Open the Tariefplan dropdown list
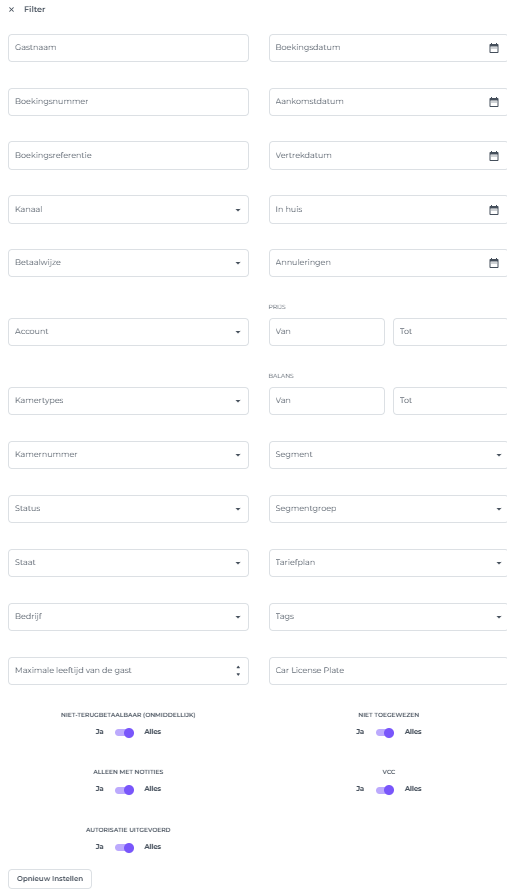The height and width of the screenshot is (891, 507). (x=388, y=563)
